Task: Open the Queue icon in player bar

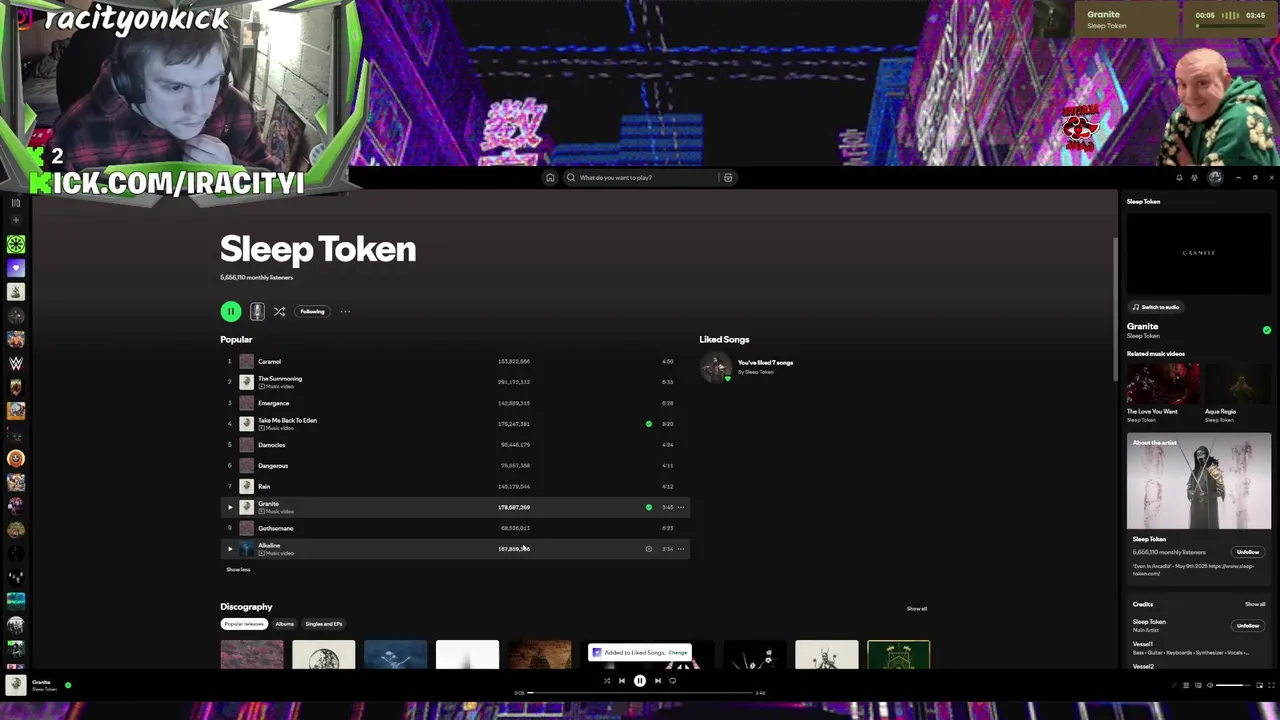Action: [x=1186, y=685]
